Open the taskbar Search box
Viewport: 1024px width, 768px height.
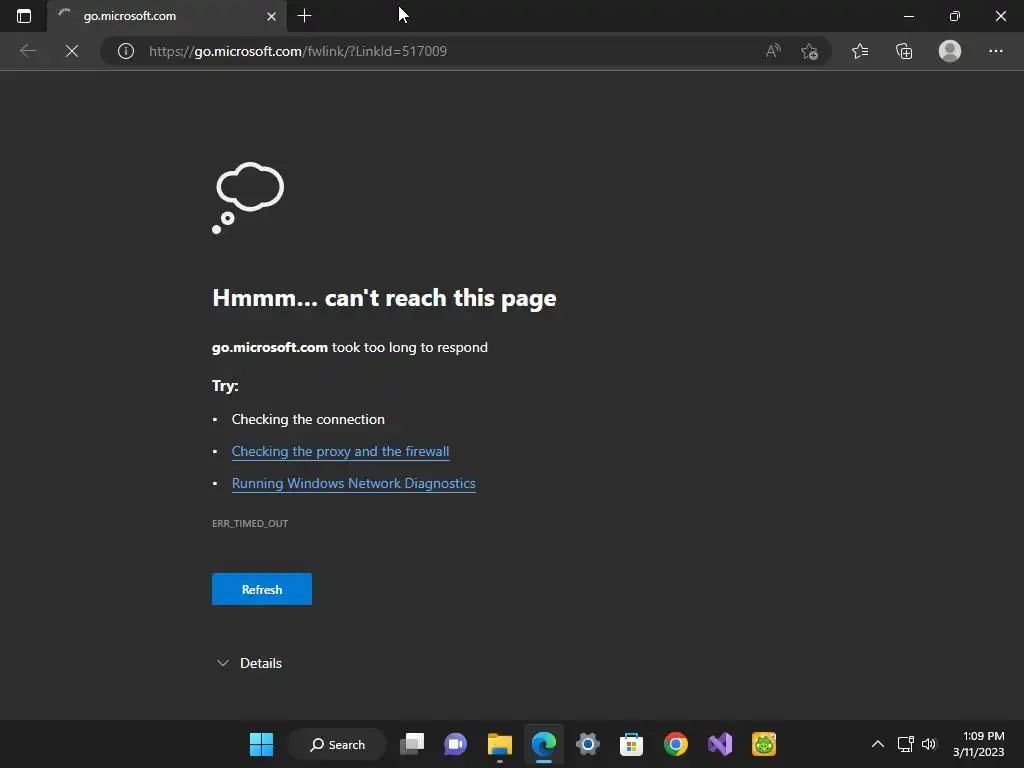click(x=338, y=744)
